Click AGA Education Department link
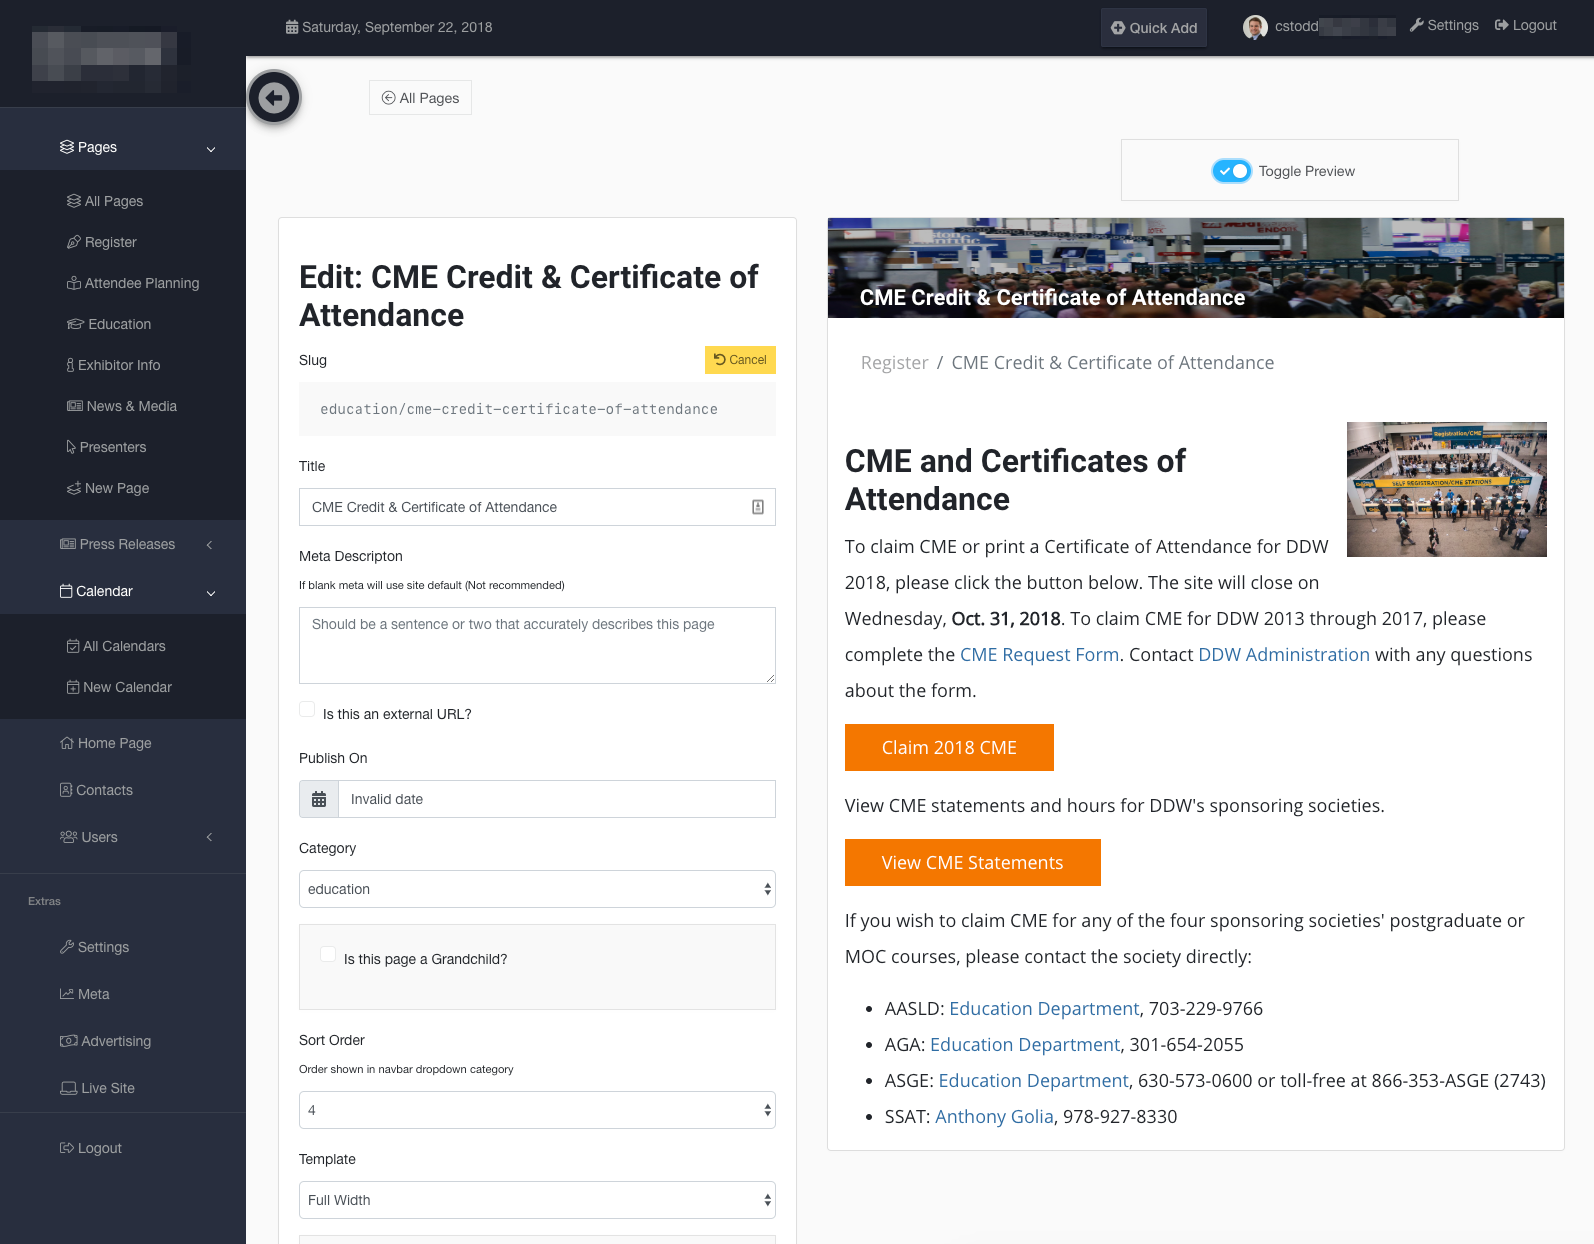Image resolution: width=1594 pixels, height=1244 pixels. coord(1025,1045)
